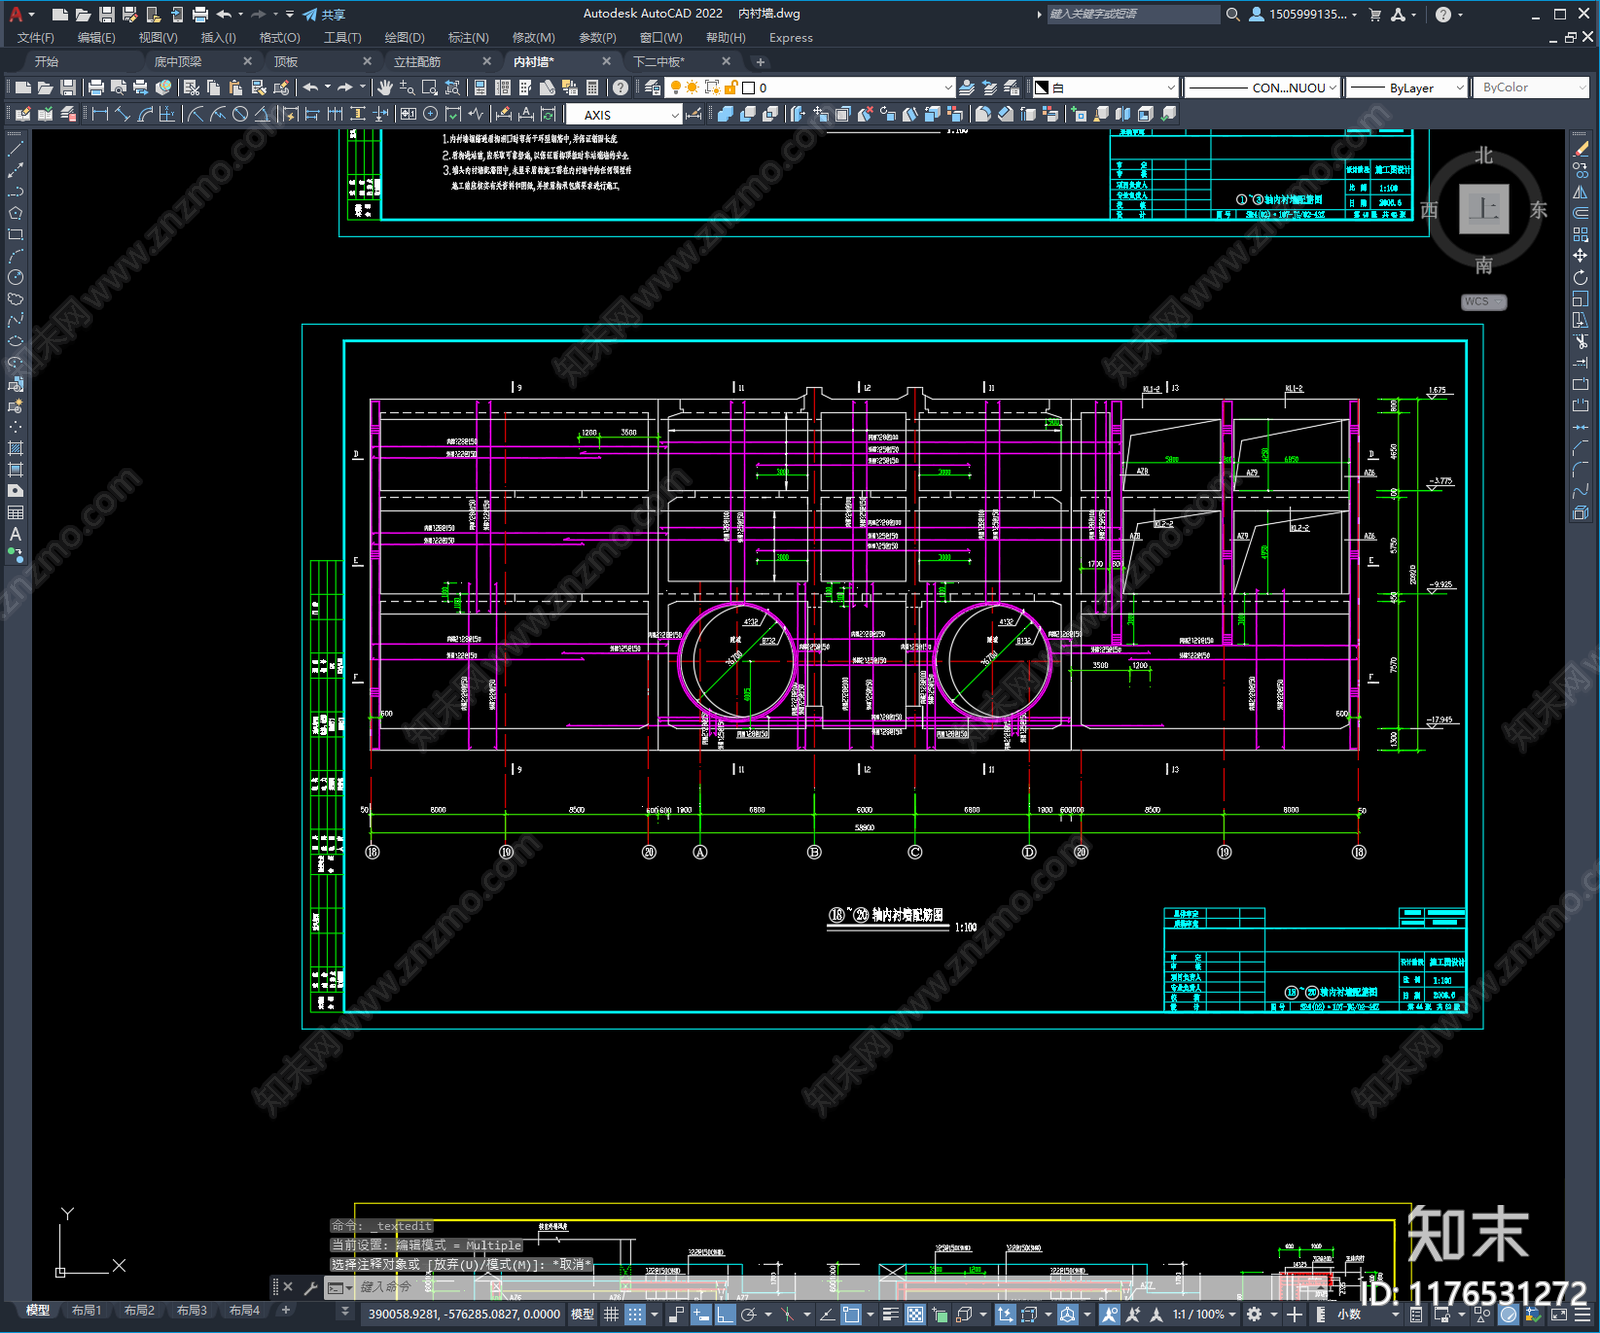
Task: Select the Rectangle draw tool
Action: coord(15,235)
